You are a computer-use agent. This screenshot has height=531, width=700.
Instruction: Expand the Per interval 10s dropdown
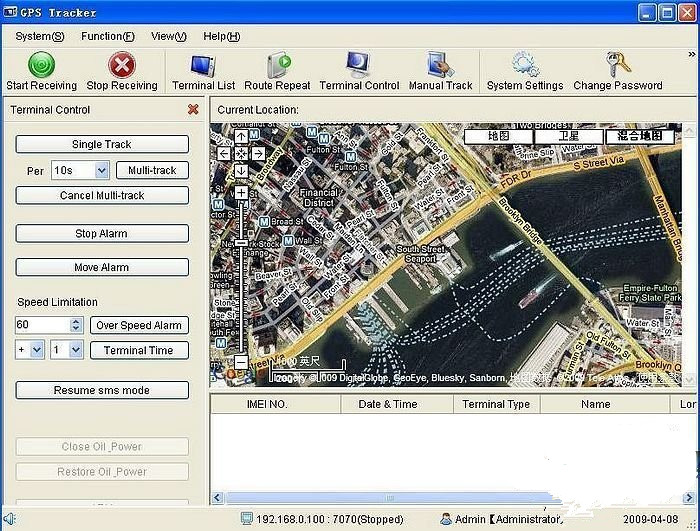(x=101, y=171)
